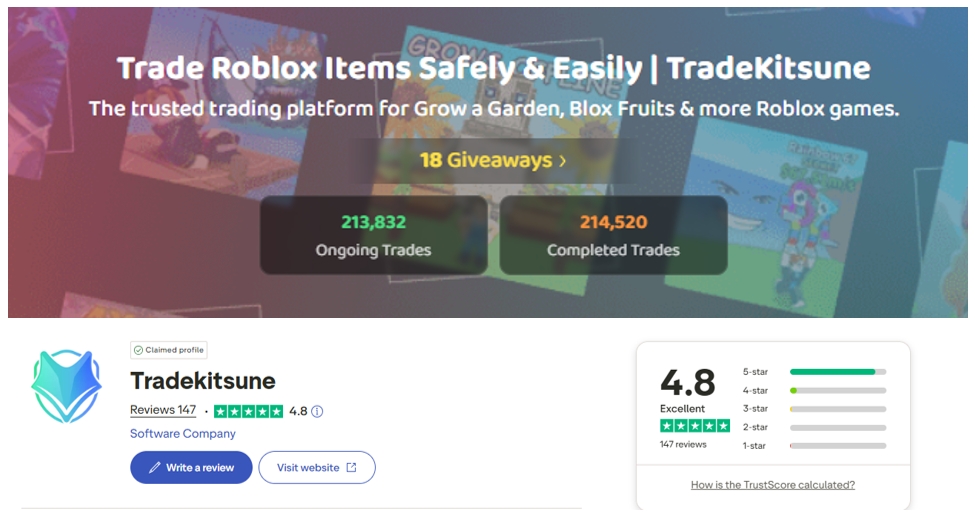The height and width of the screenshot is (517, 975).
Task: Click the Claimed profile checkmark badge
Action: tap(139, 350)
